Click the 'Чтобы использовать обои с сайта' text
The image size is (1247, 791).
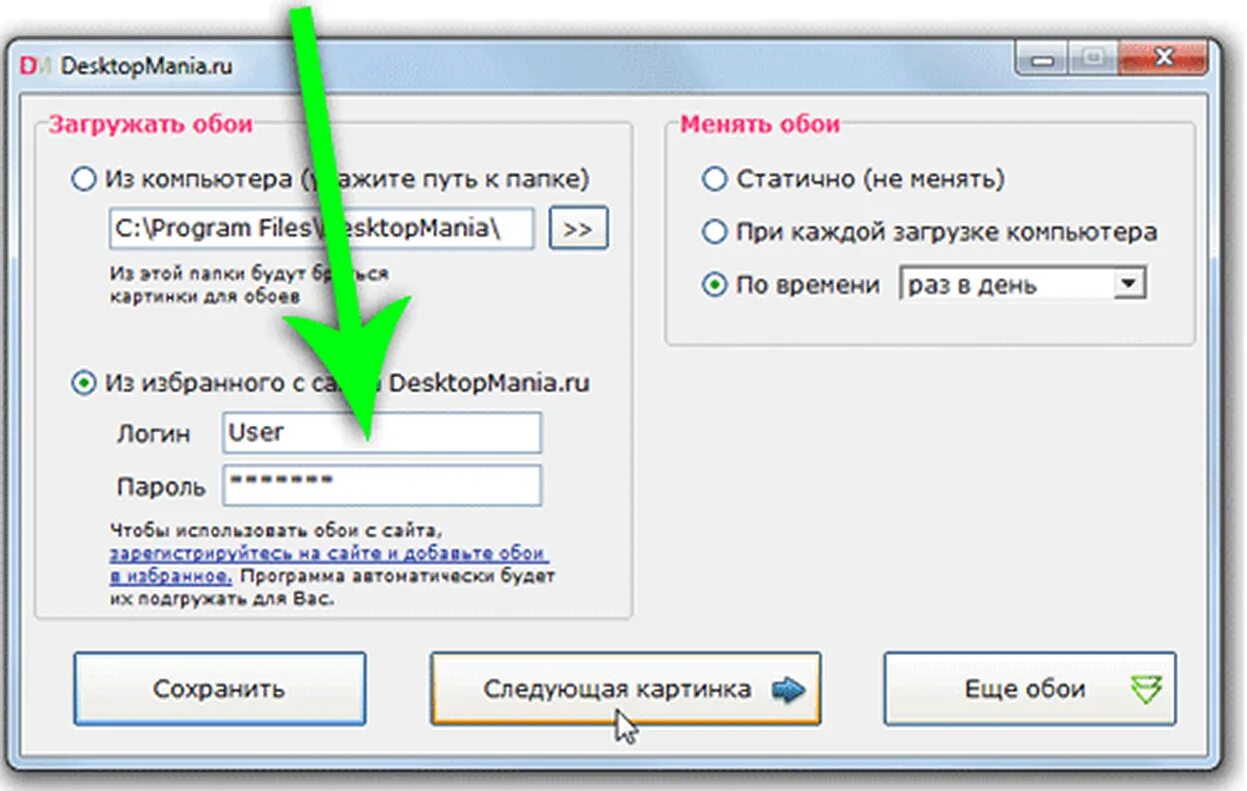[275, 528]
